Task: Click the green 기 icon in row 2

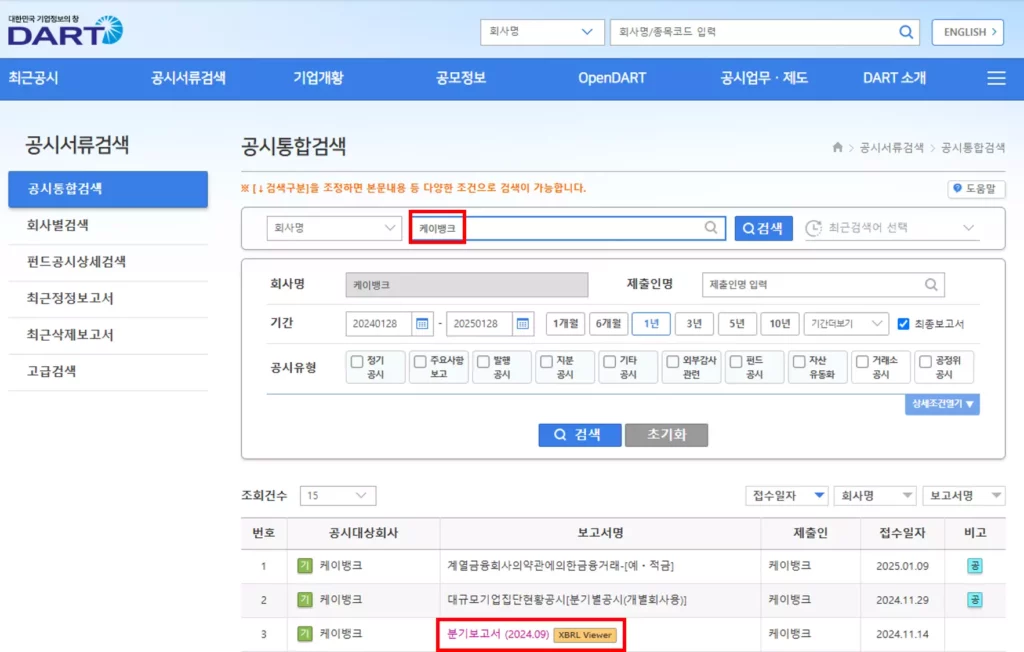Action: (304, 600)
